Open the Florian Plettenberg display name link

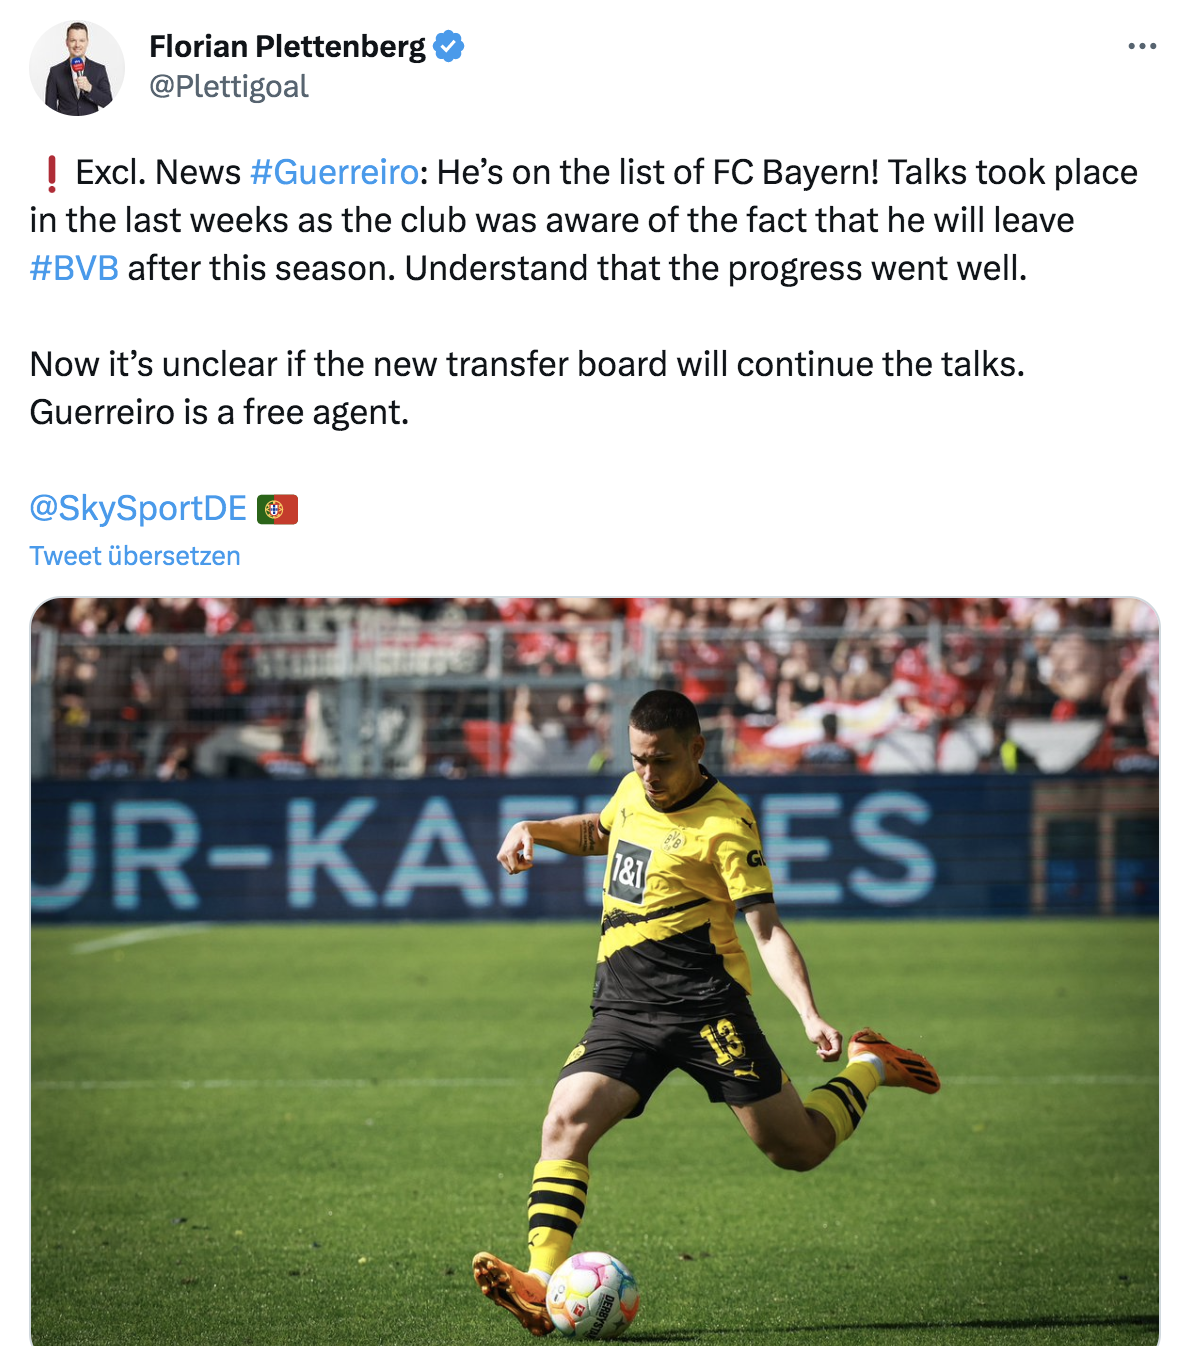[x=287, y=46]
